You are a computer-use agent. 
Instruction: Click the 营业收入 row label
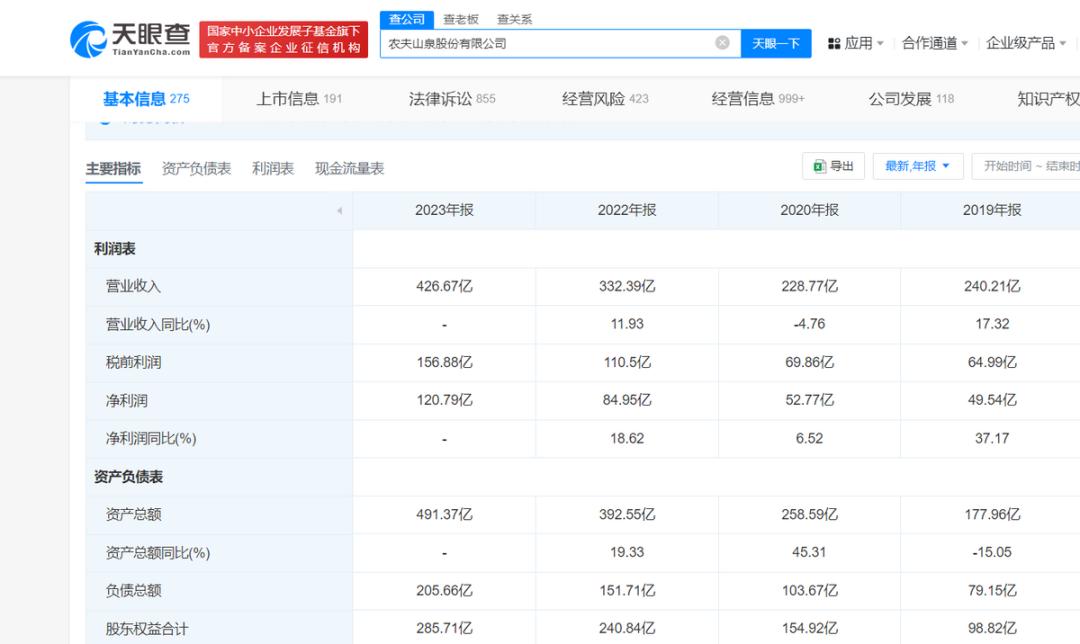(x=134, y=287)
